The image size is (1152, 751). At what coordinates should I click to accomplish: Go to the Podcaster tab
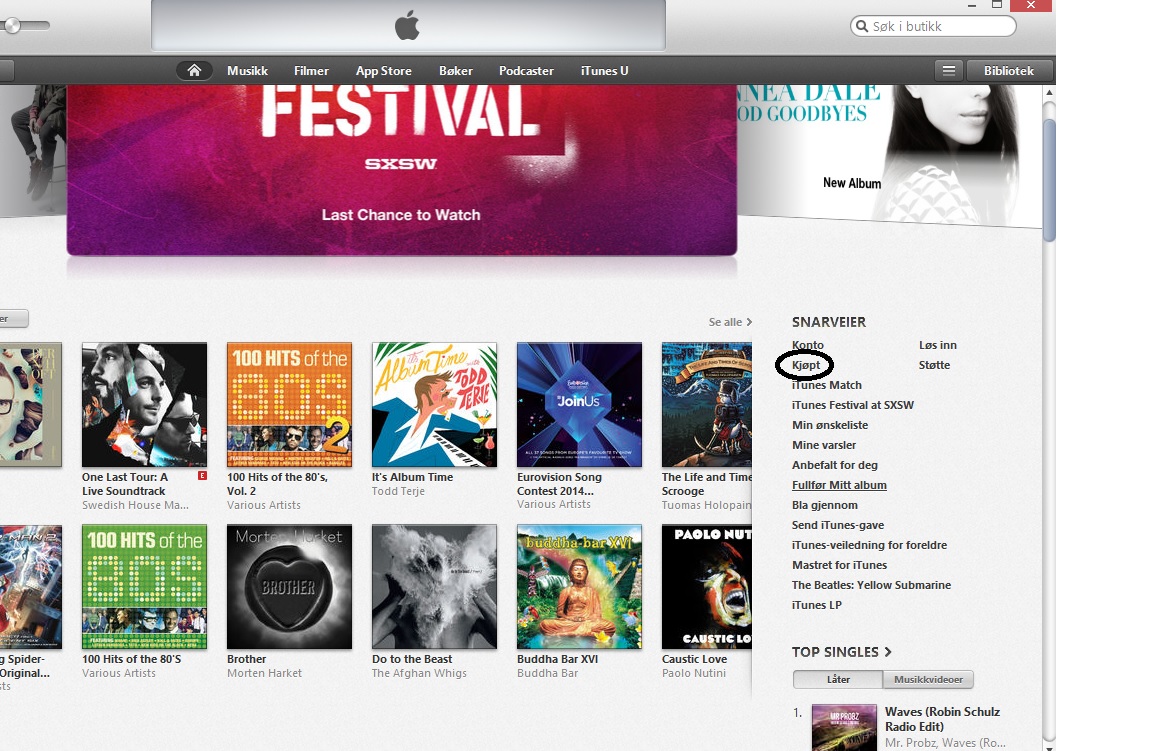526,71
